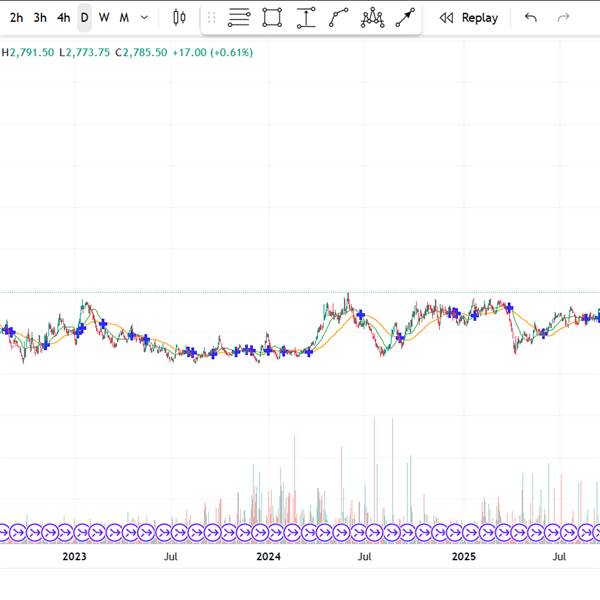Pick the text annotation tool
Viewport: 600px width, 600px height.
[306, 18]
